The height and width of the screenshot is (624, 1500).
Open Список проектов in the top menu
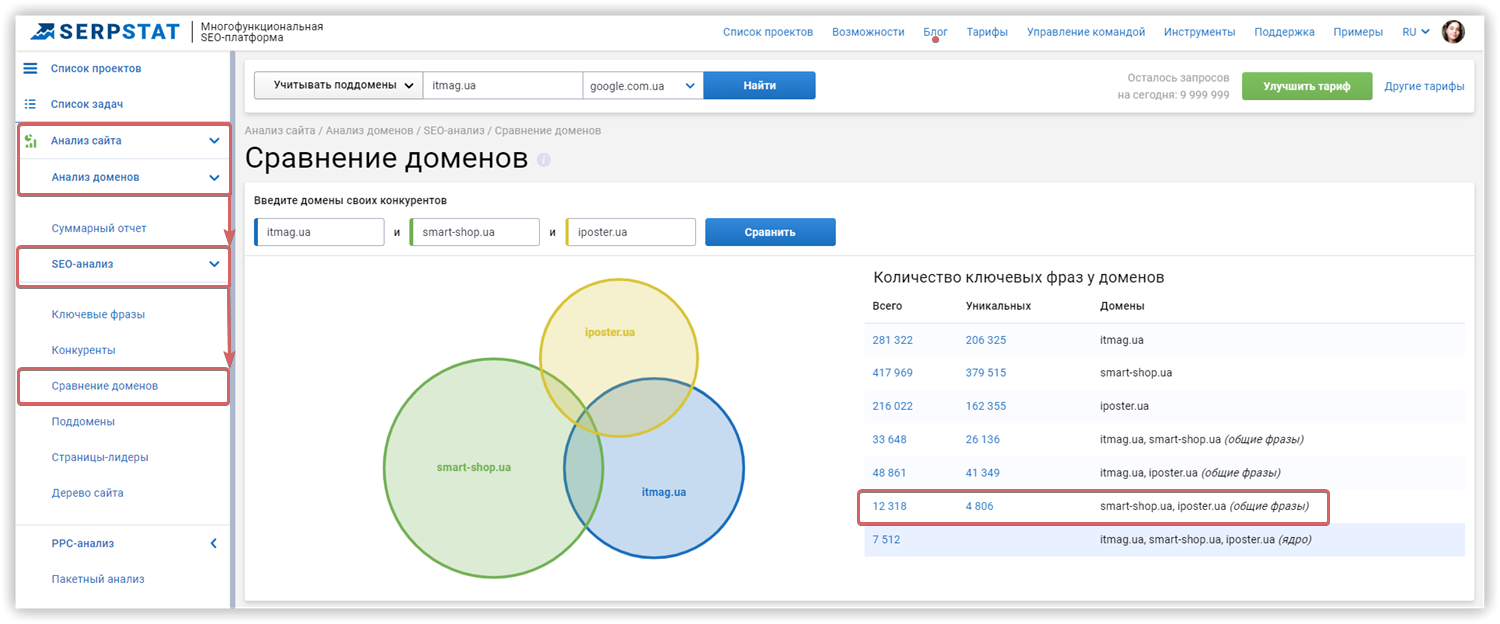tap(768, 32)
